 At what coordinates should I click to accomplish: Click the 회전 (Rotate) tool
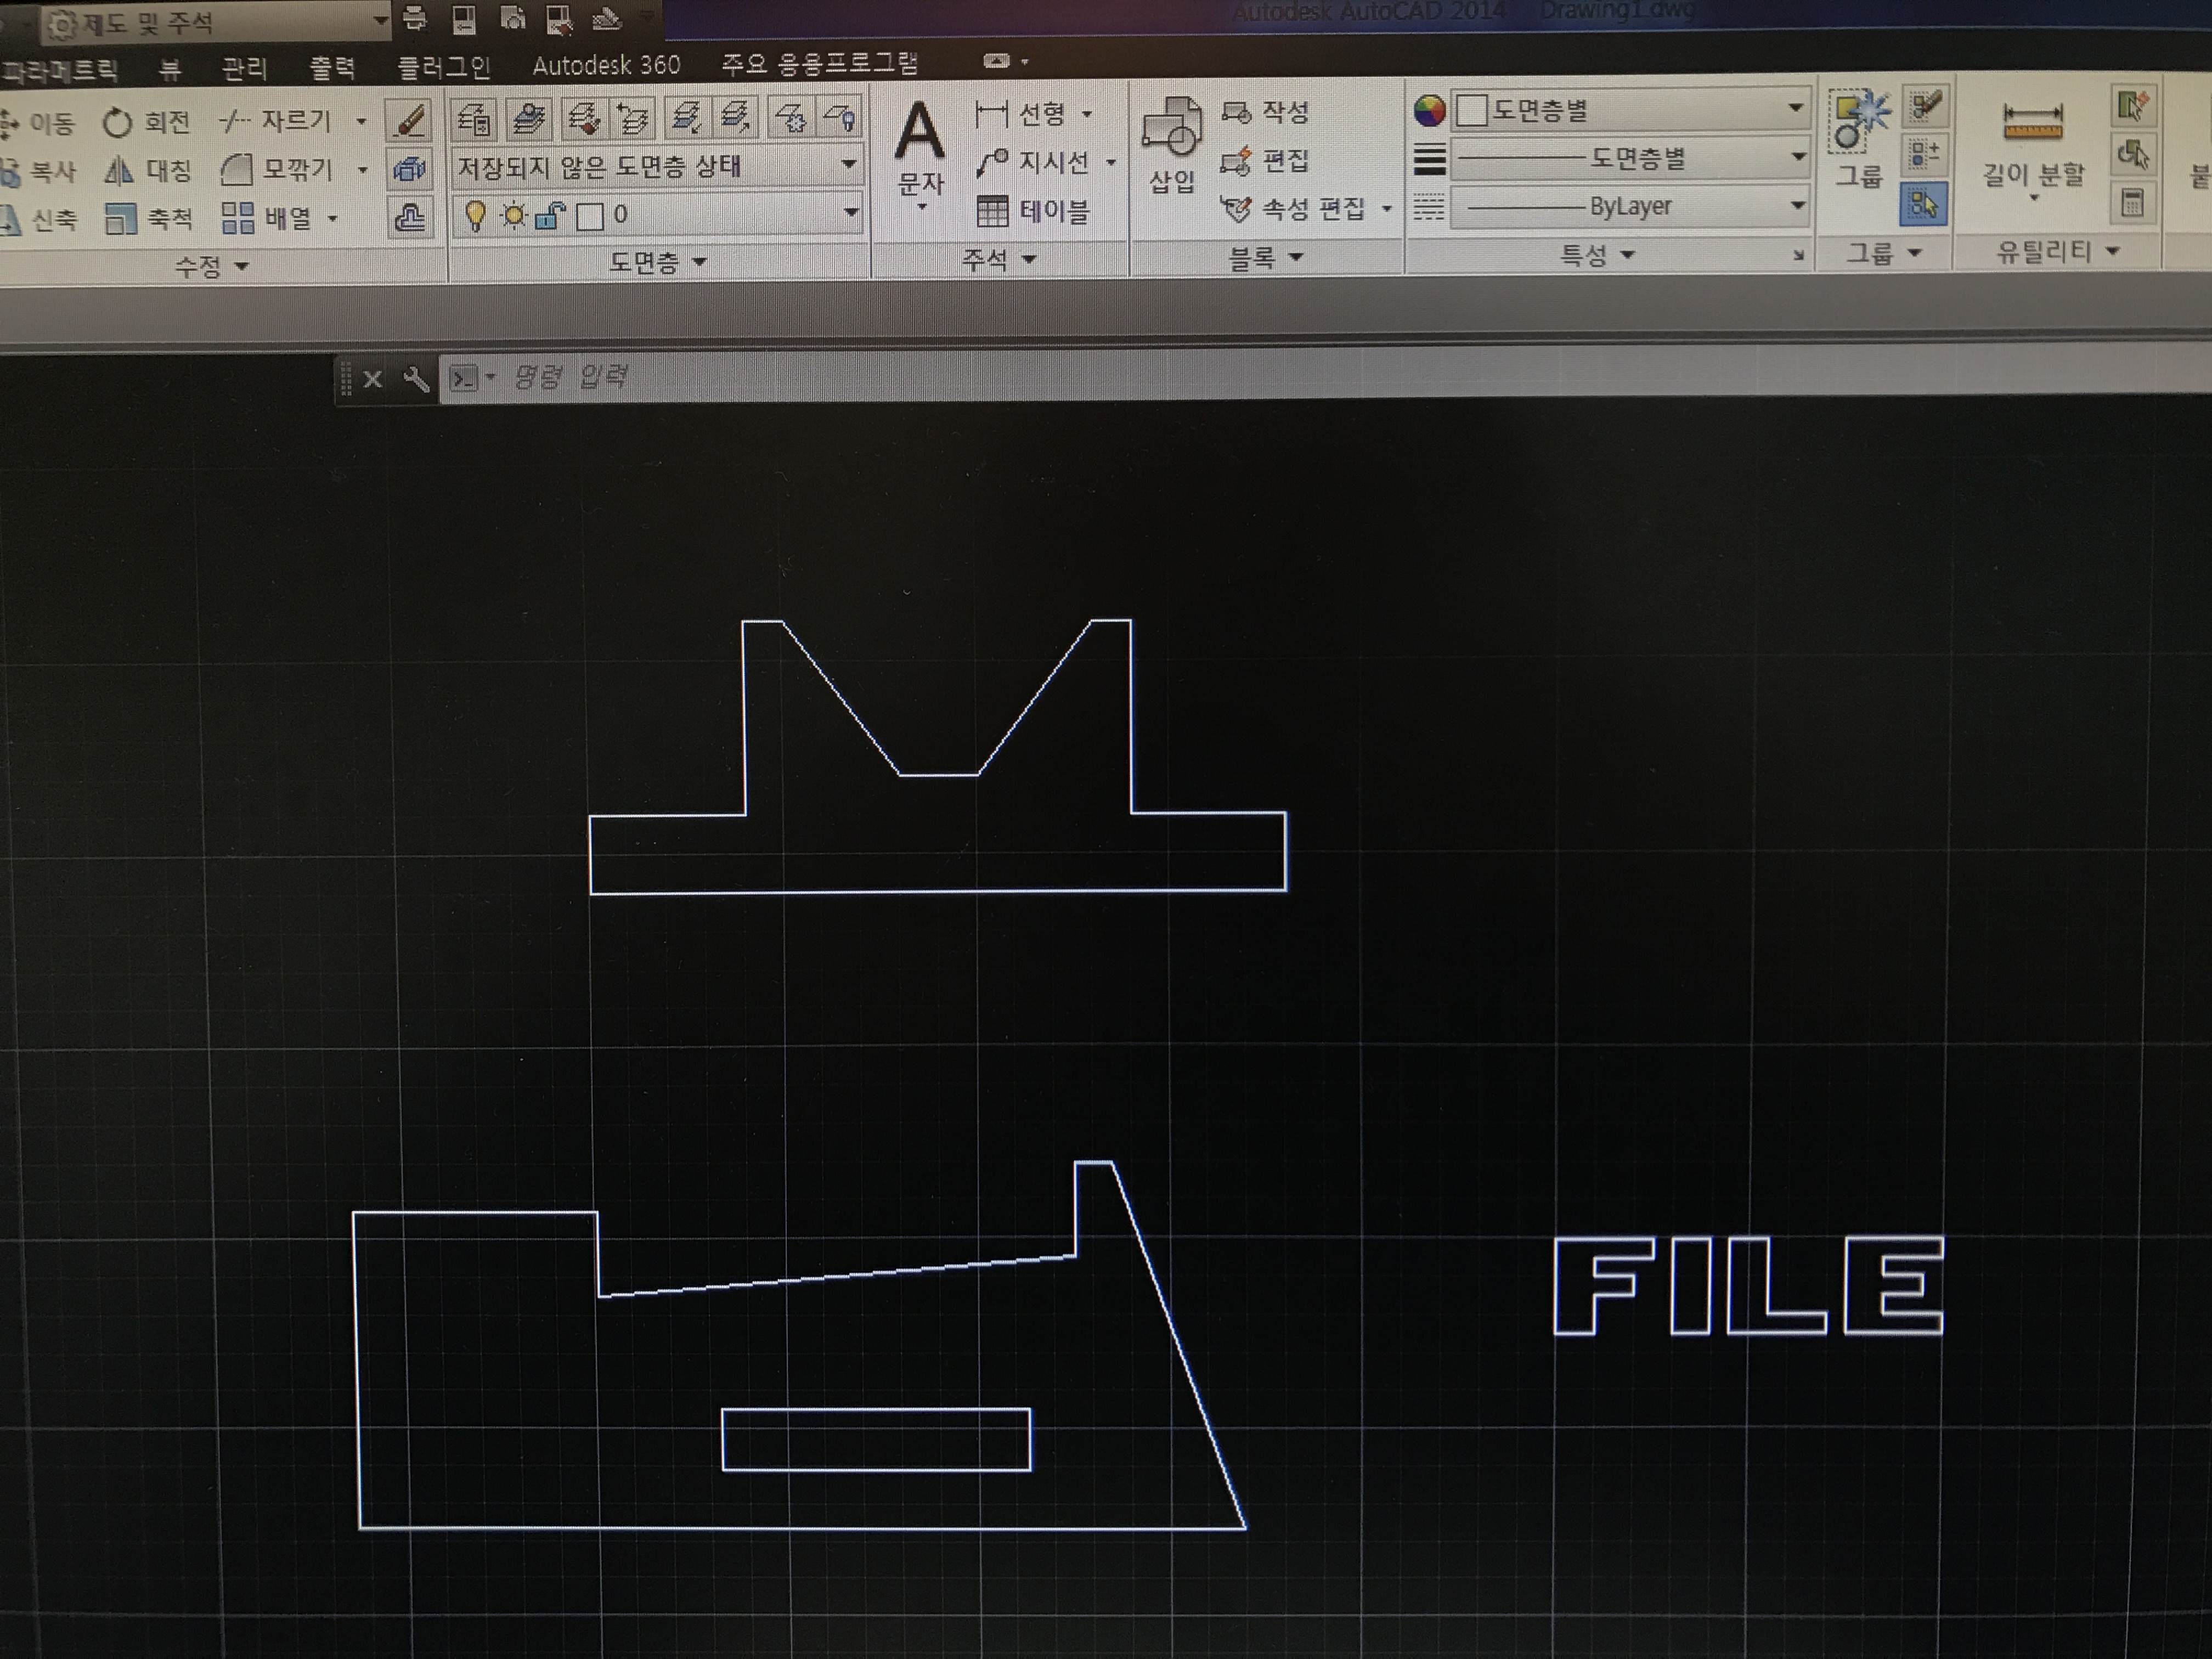[146, 123]
